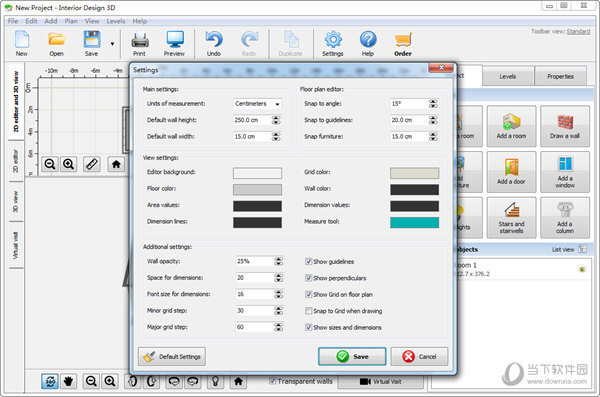Toggle Show guidelines checkbox
600x397 pixels.
308,261
